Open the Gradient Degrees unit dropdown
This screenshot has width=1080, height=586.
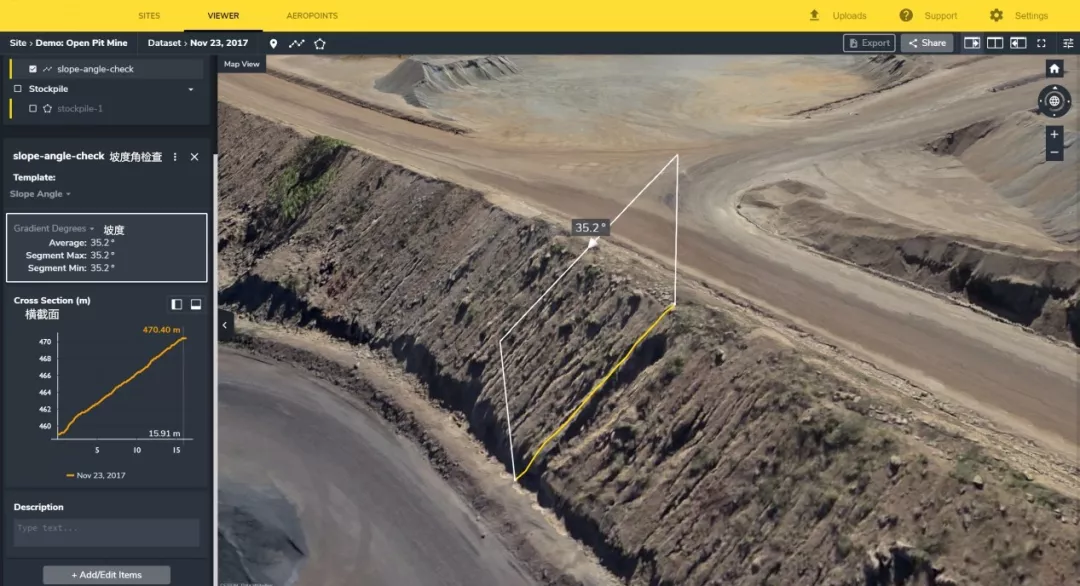(x=54, y=229)
